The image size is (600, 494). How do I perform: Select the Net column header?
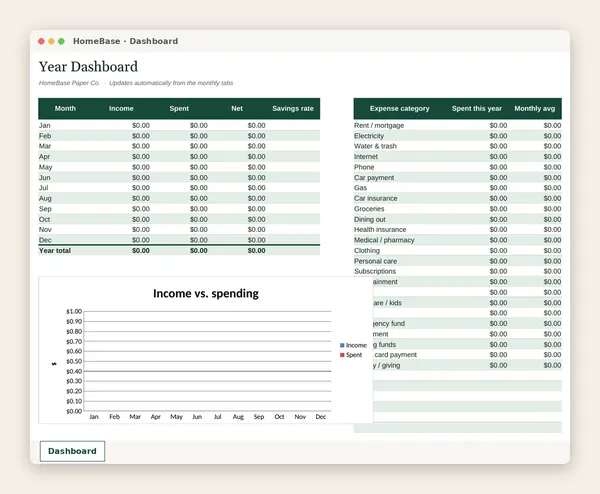click(237, 108)
